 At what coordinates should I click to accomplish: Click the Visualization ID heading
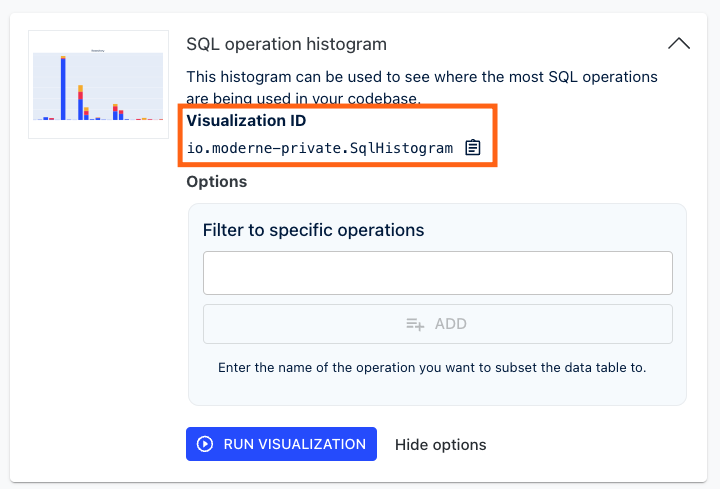(246, 120)
